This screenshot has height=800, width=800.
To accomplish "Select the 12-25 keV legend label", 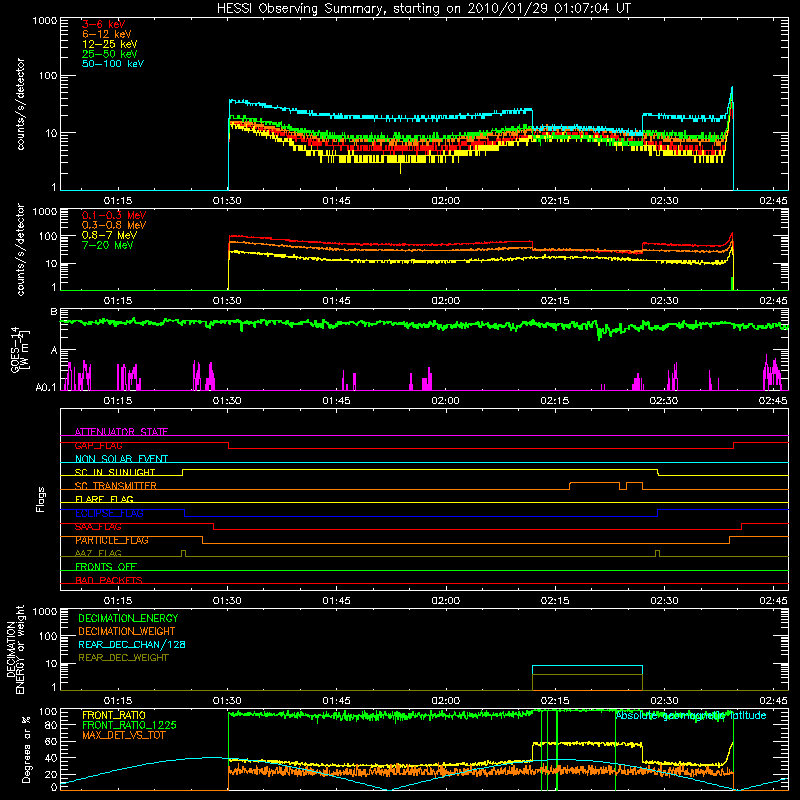I will tap(110, 44).
